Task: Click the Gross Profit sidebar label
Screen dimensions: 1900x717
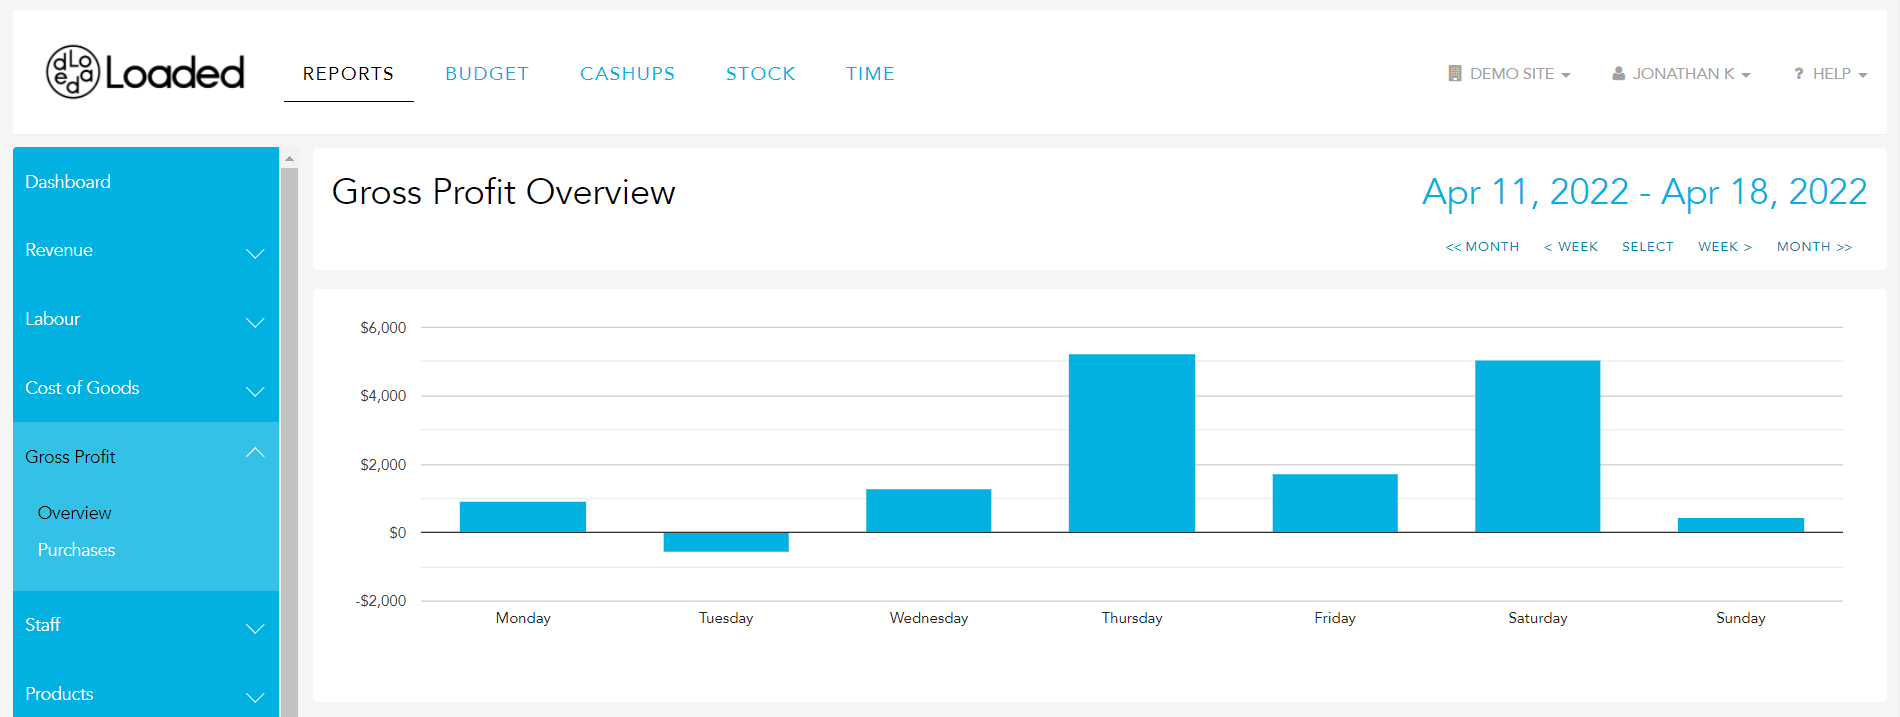Action: pyautogui.click(x=70, y=457)
